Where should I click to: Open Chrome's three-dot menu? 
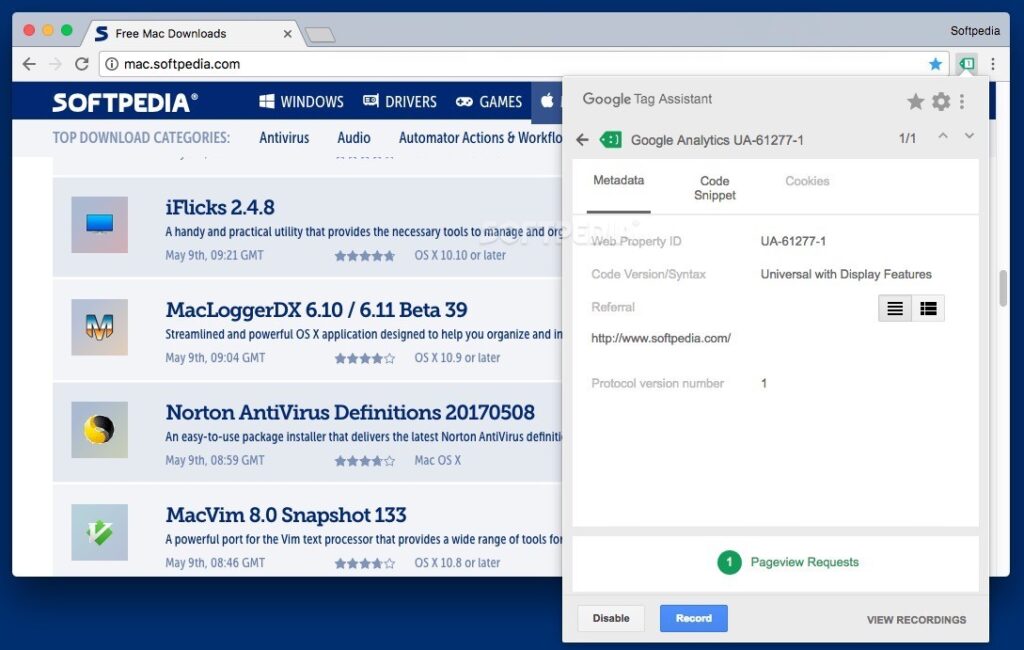(x=993, y=64)
